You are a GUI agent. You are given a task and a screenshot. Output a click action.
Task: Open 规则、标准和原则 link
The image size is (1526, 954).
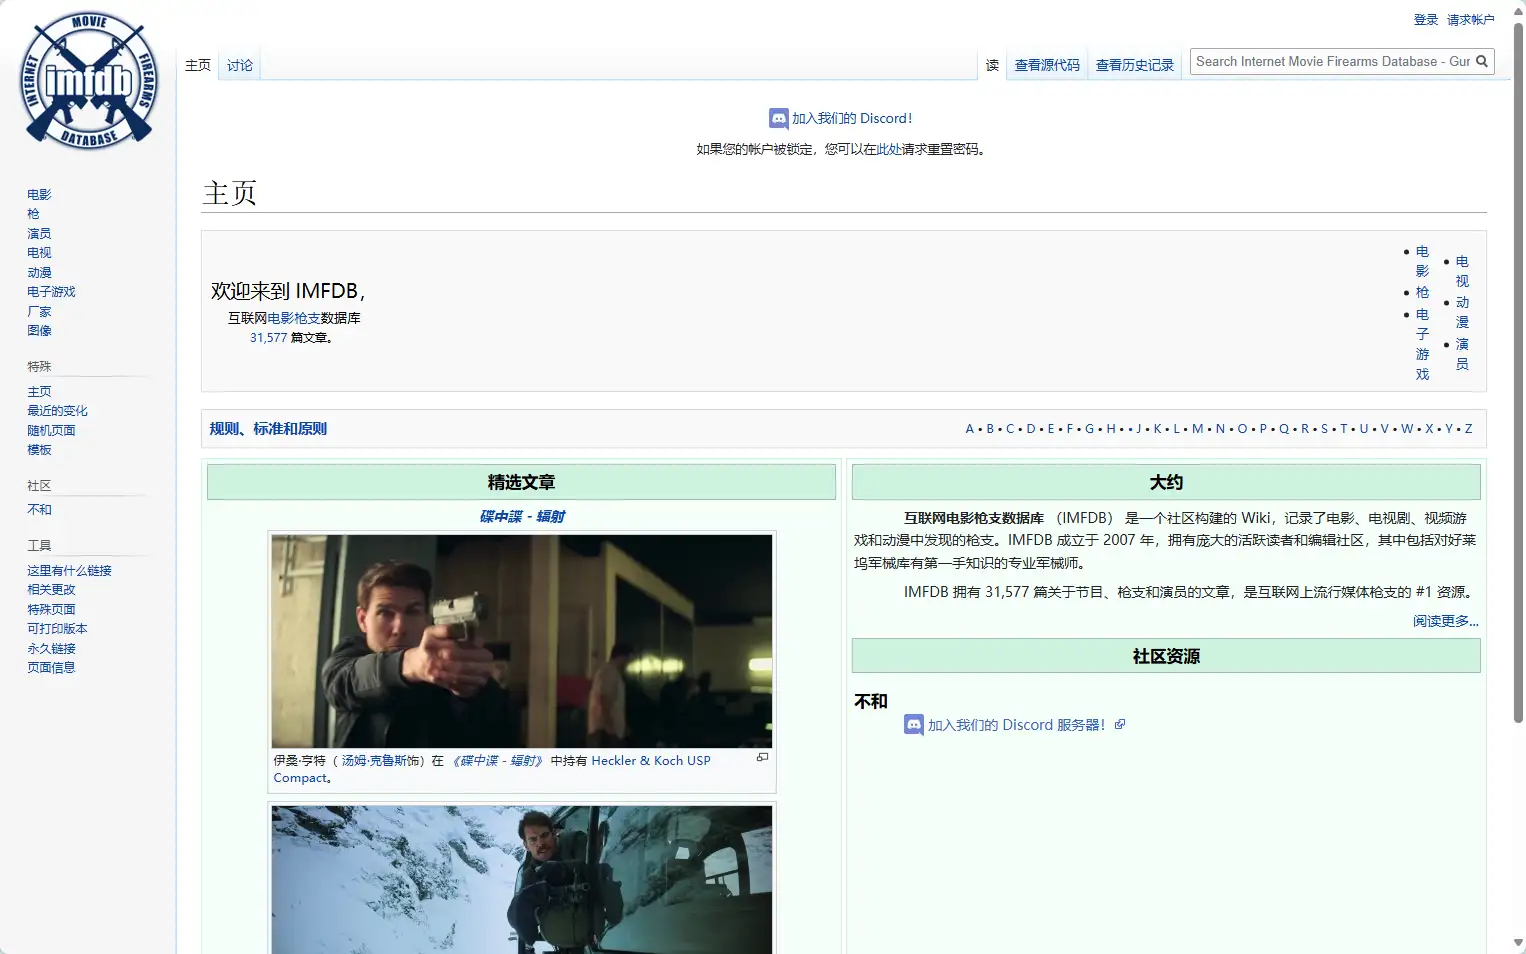pyautogui.click(x=268, y=429)
